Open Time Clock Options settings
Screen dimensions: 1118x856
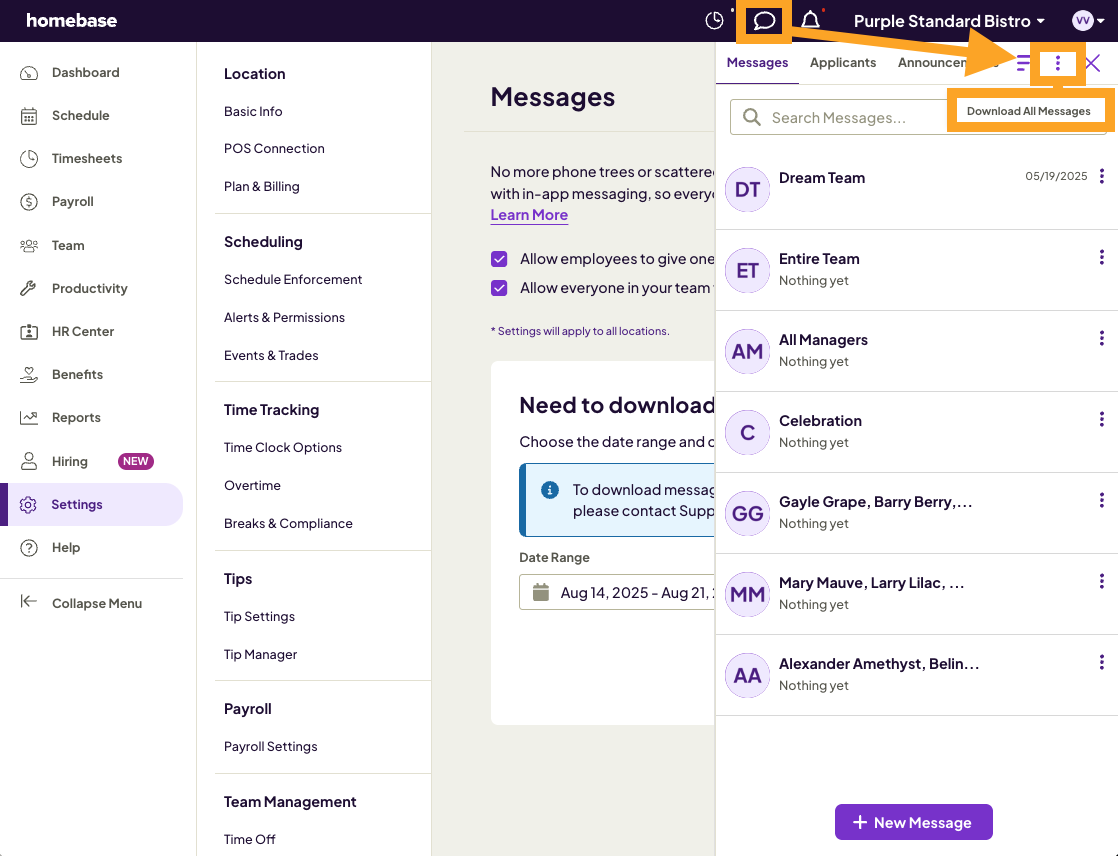click(283, 448)
